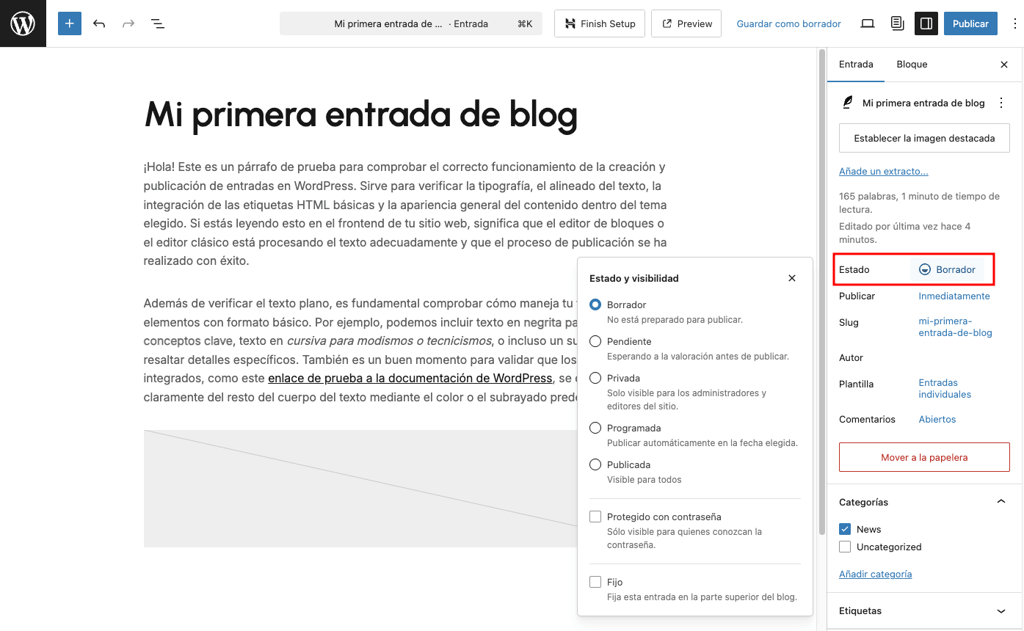Screen dimensions: 1024x631
Task: Toggle the settings sidebar icon
Action: [x=926, y=24]
